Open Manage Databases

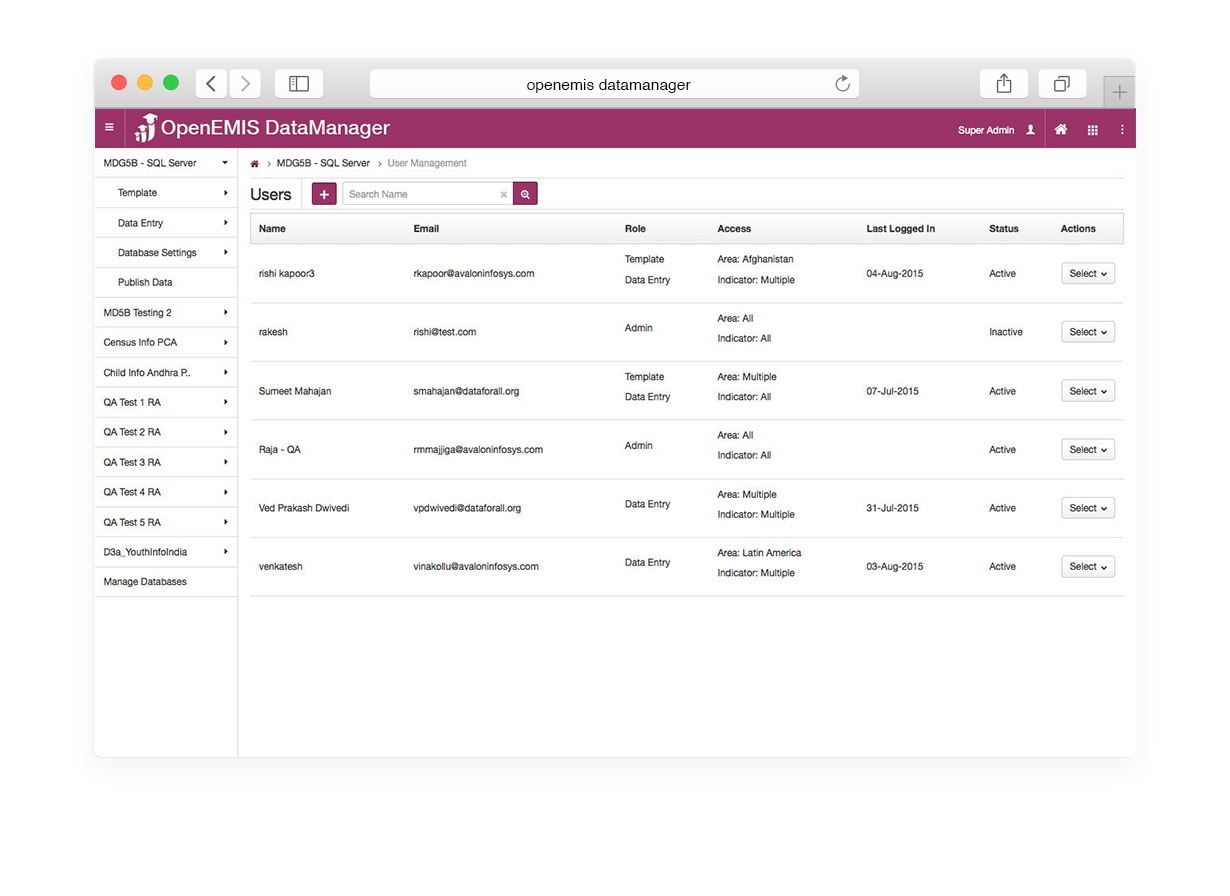tap(166, 582)
